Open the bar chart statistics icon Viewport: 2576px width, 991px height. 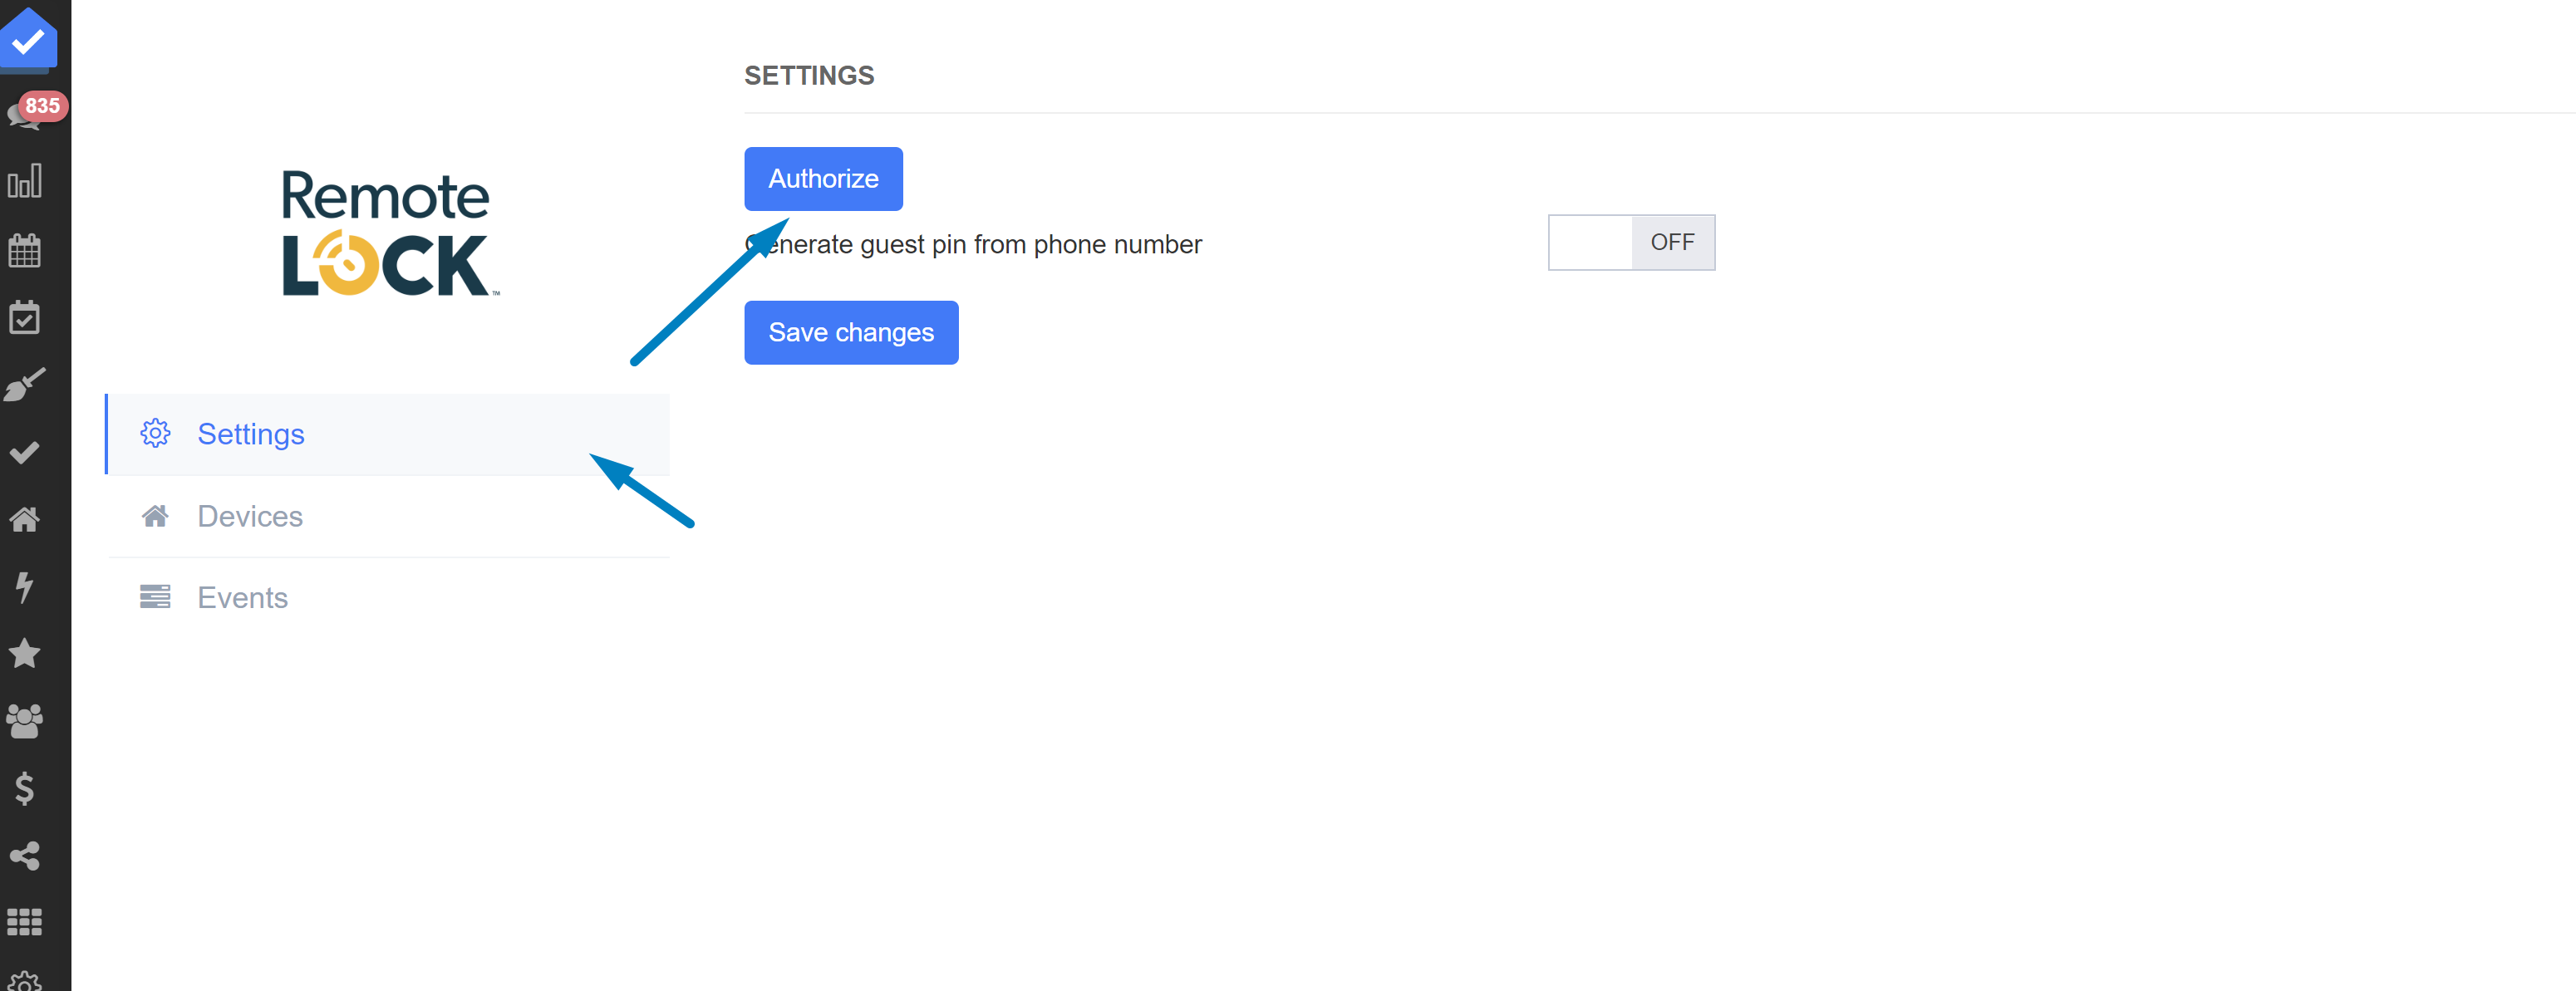click(25, 182)
